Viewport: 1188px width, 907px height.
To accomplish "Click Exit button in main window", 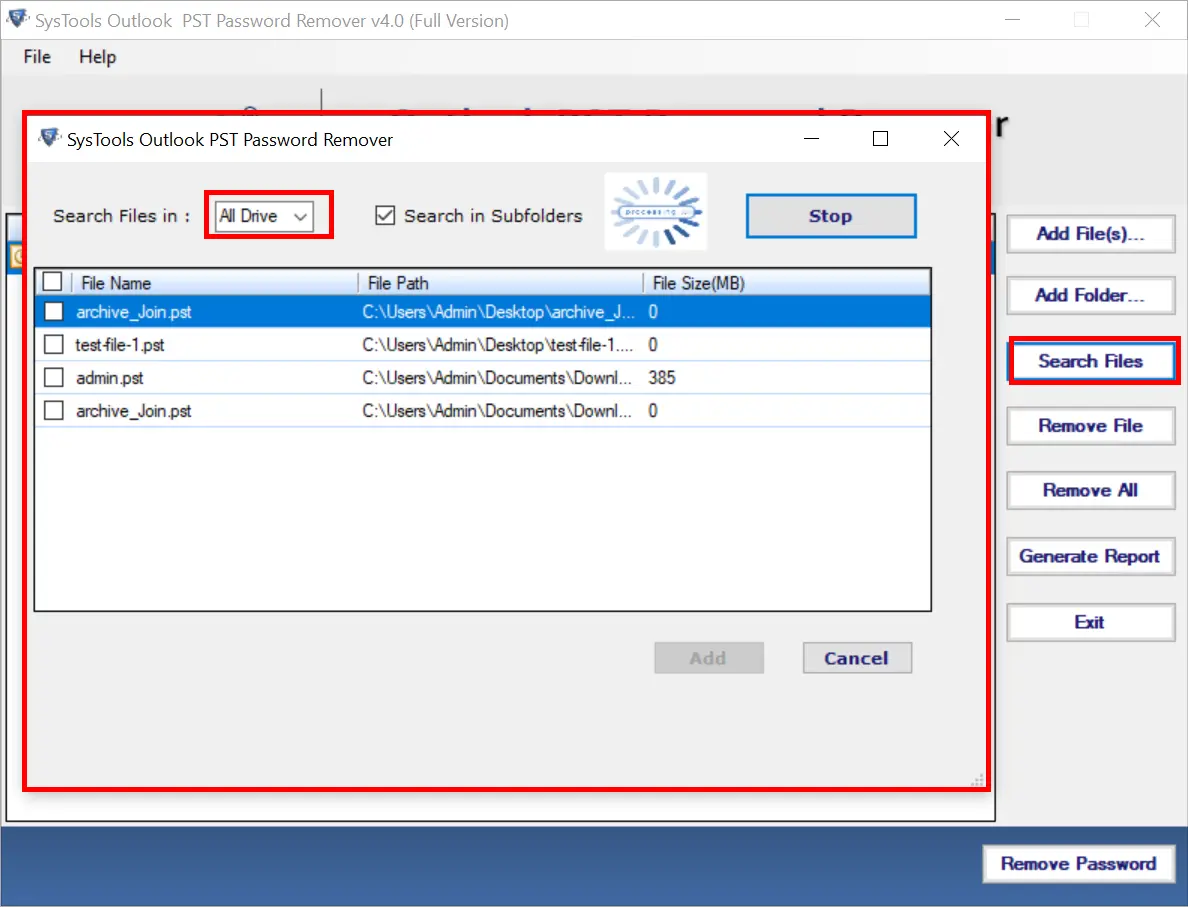I will click(x=1090, y=622).
